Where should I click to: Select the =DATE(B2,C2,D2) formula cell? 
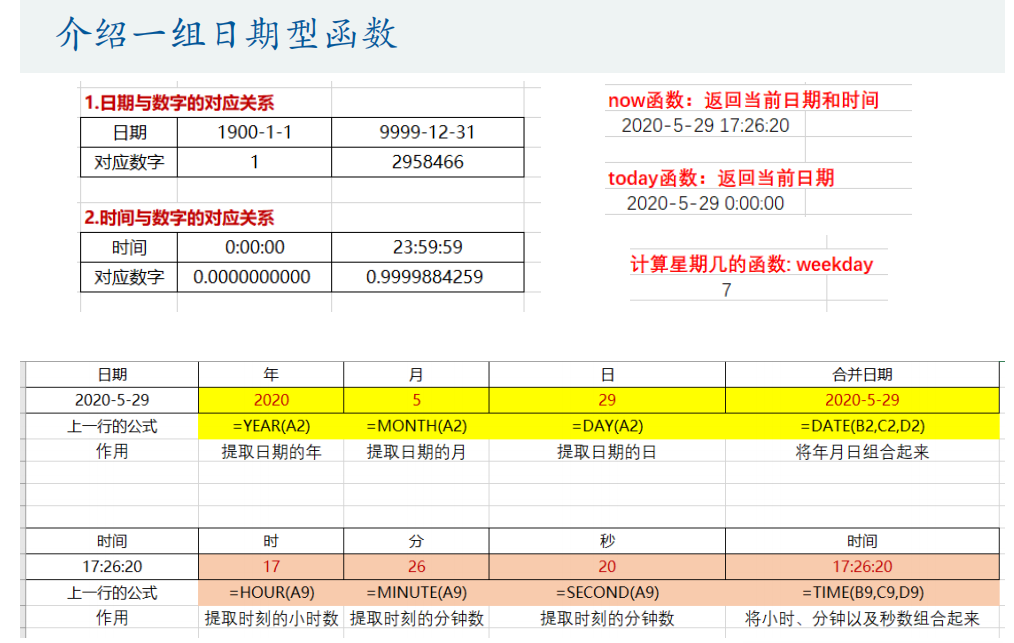coord(862,426)
